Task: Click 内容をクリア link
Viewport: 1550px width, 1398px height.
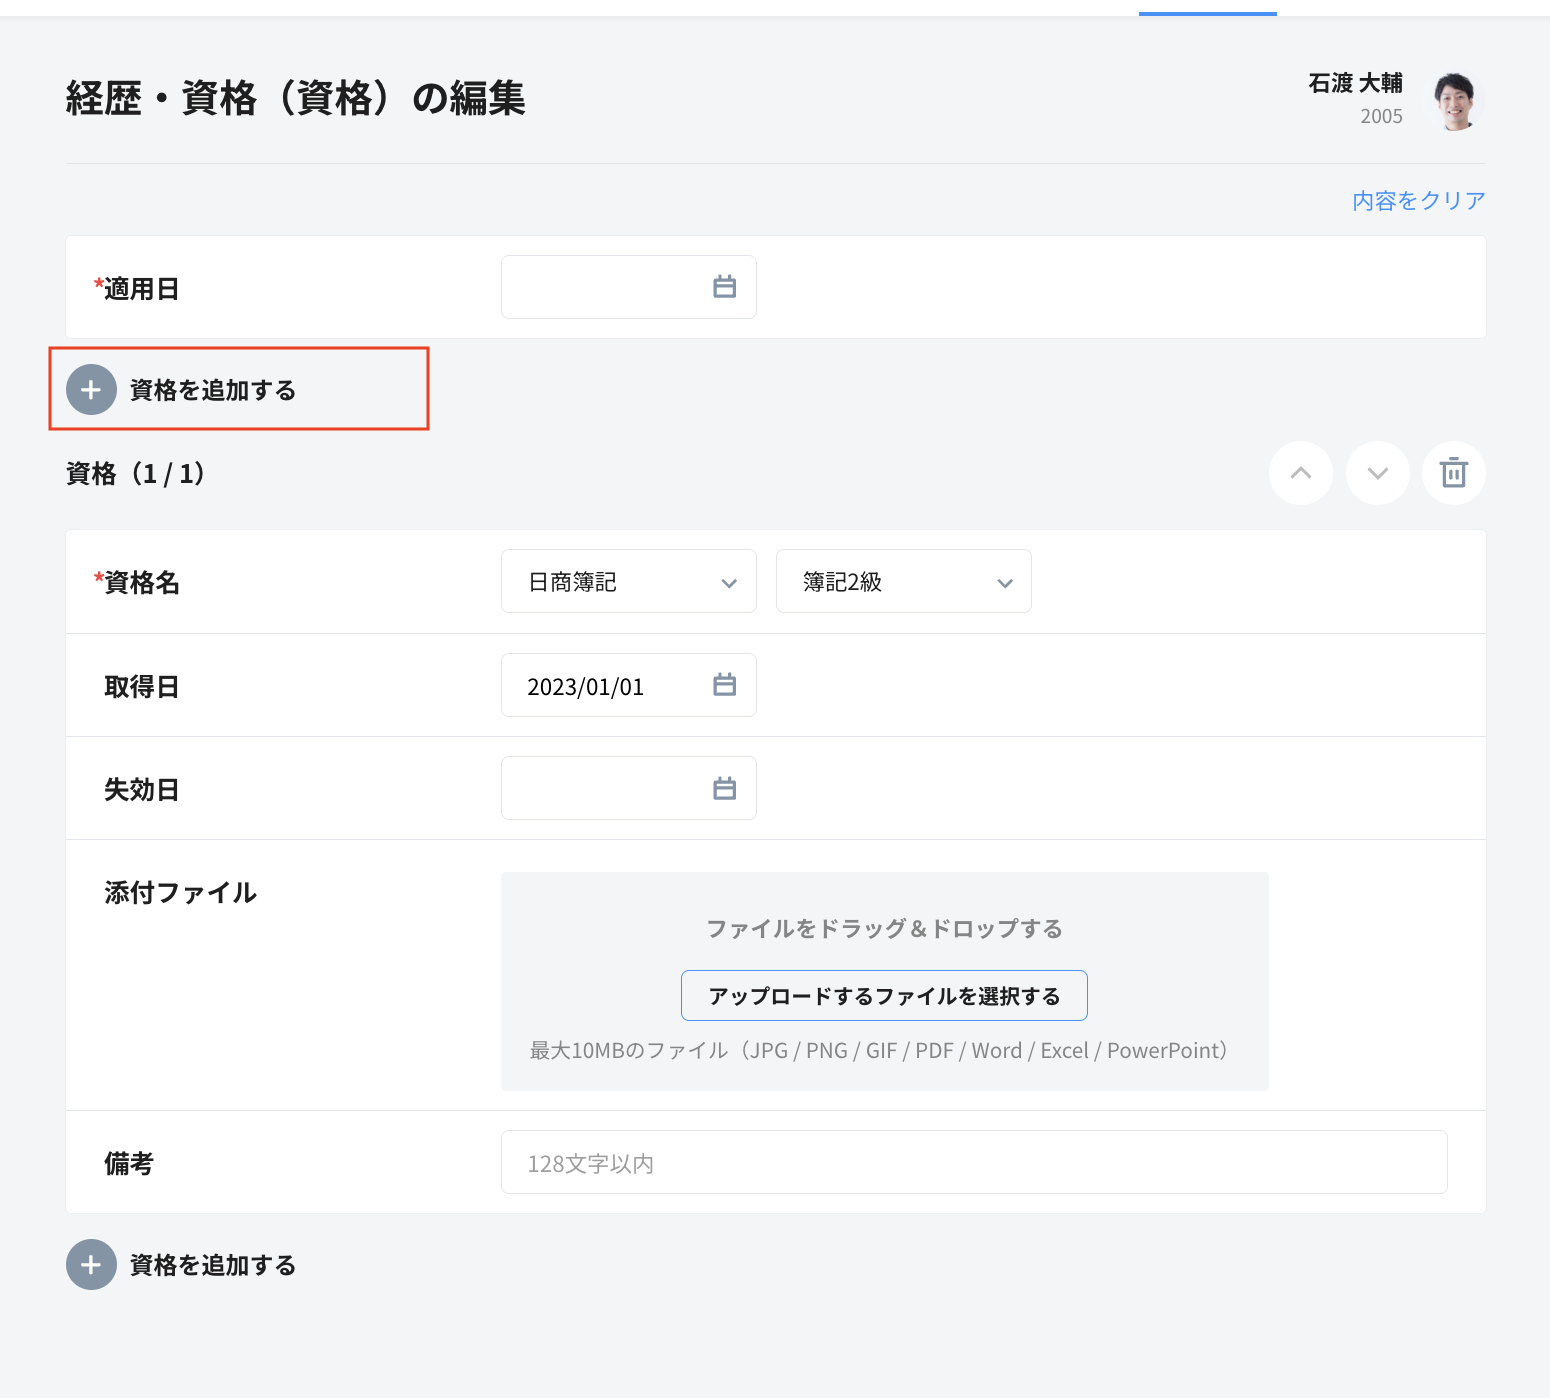Action: [1418, 201]
